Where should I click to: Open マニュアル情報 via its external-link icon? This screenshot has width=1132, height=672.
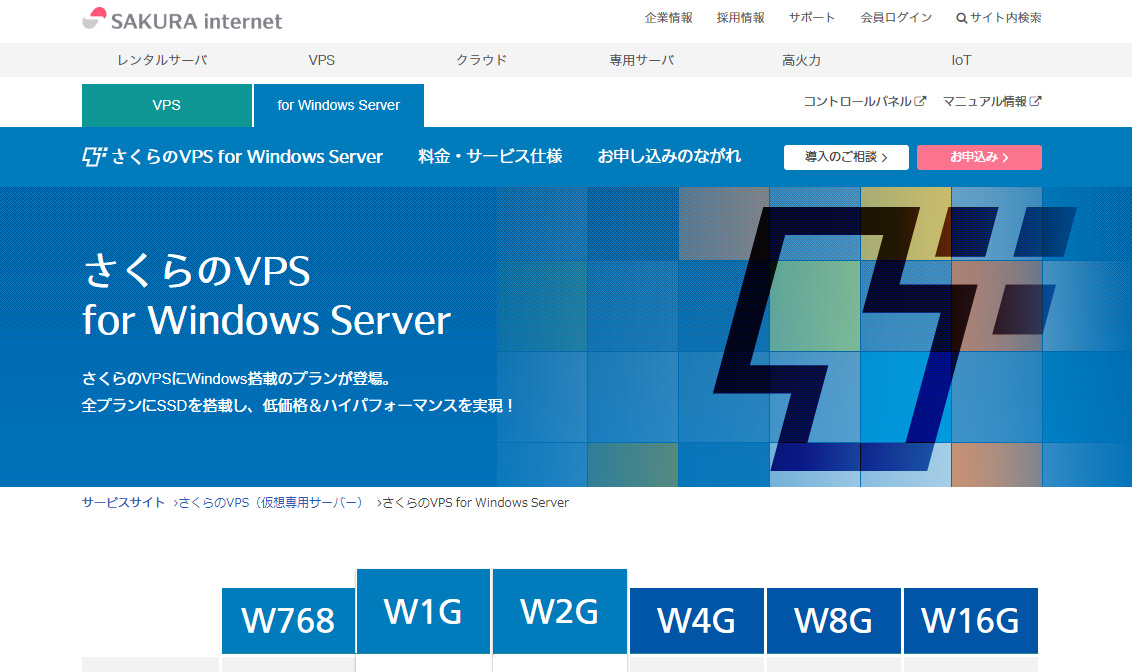point(1036,101)
